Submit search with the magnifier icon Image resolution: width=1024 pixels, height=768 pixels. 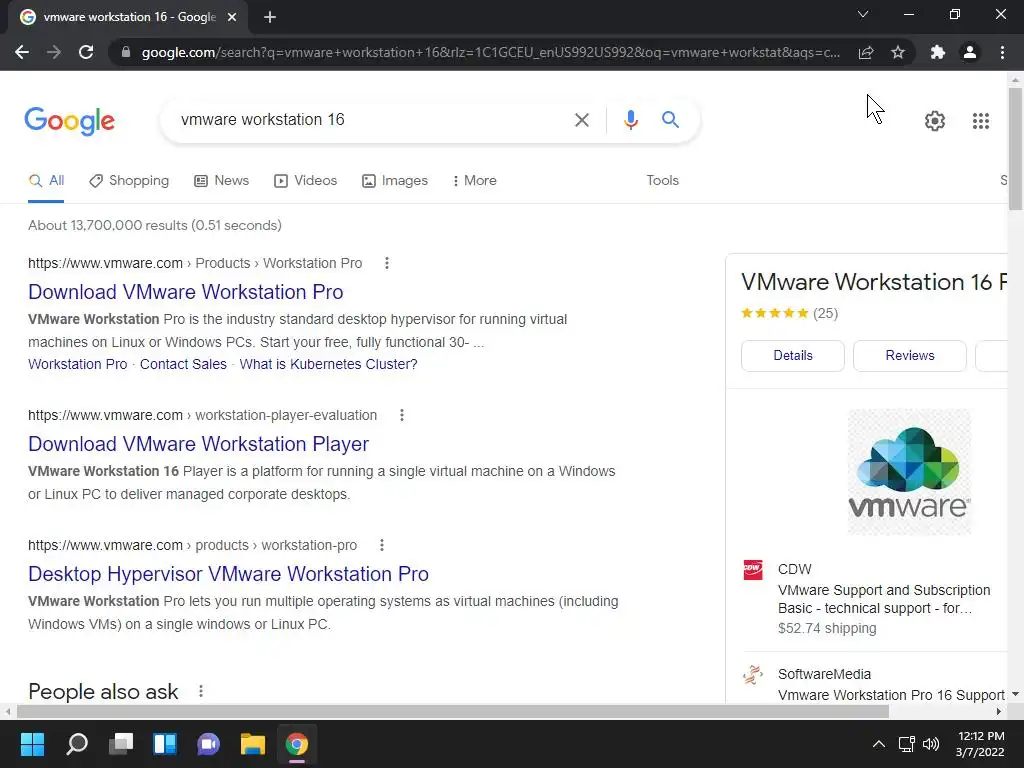(670, 120)
